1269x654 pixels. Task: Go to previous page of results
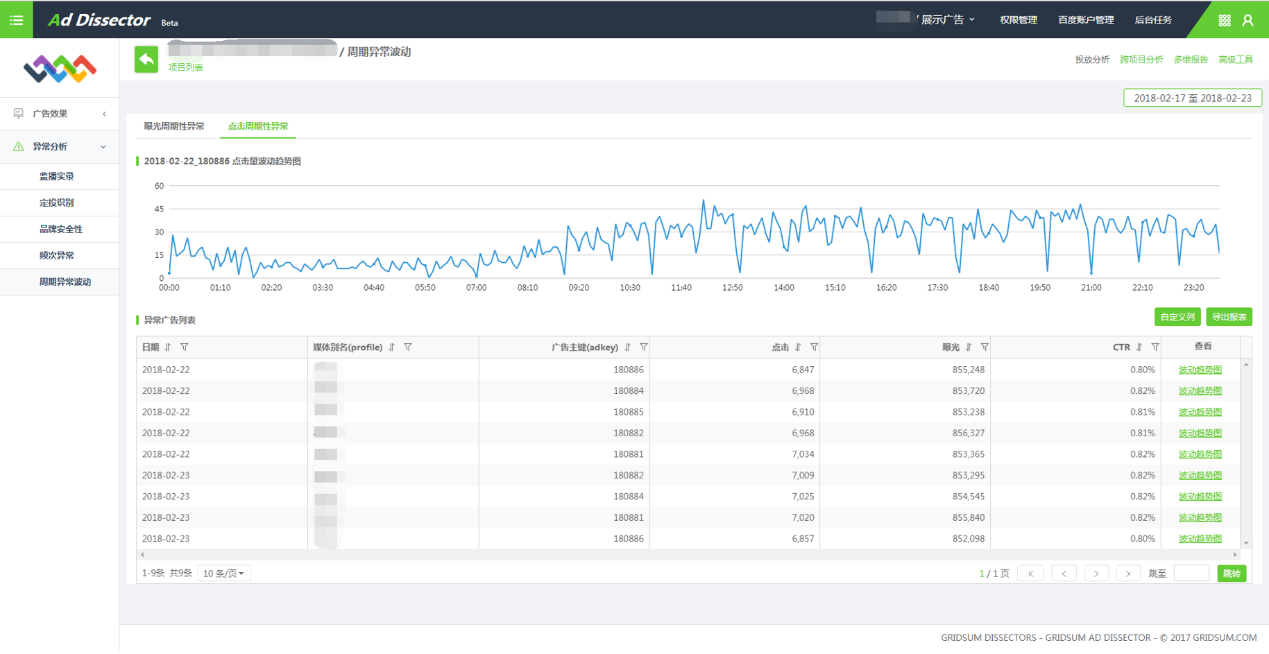pos(1064,573)
